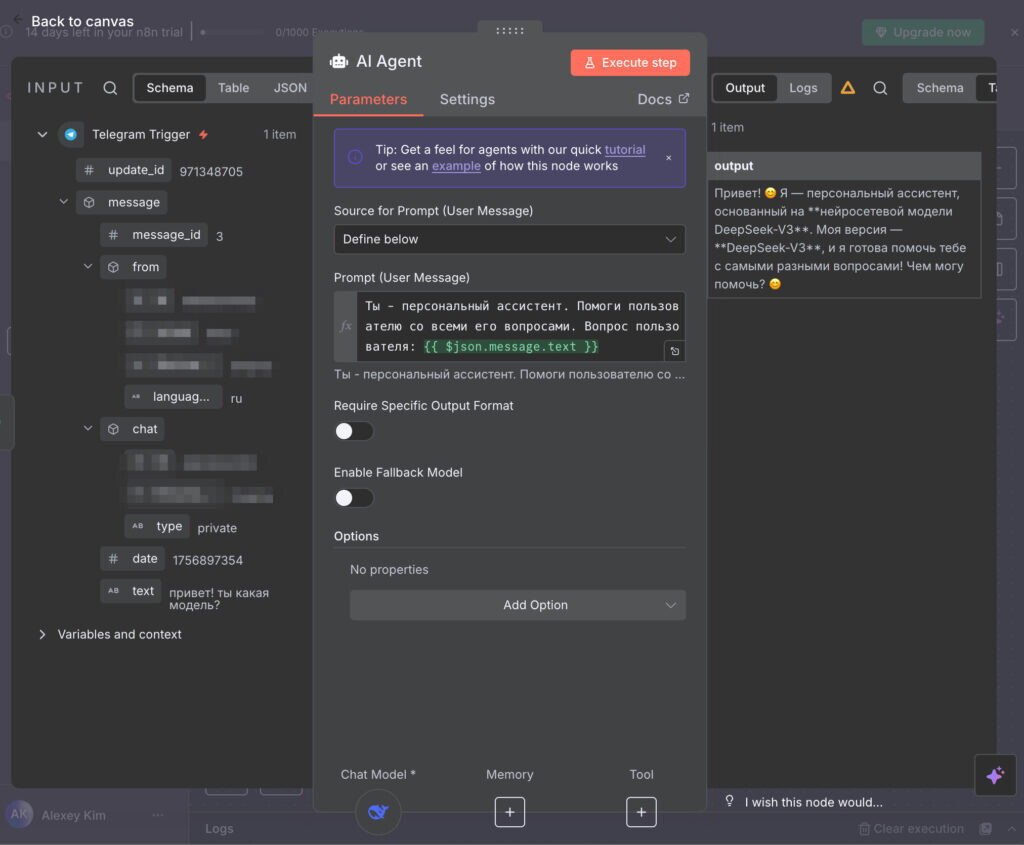Screen dimensions: 1024x845
Task: Switch Input view to Table tab
Action: point(233,88)
